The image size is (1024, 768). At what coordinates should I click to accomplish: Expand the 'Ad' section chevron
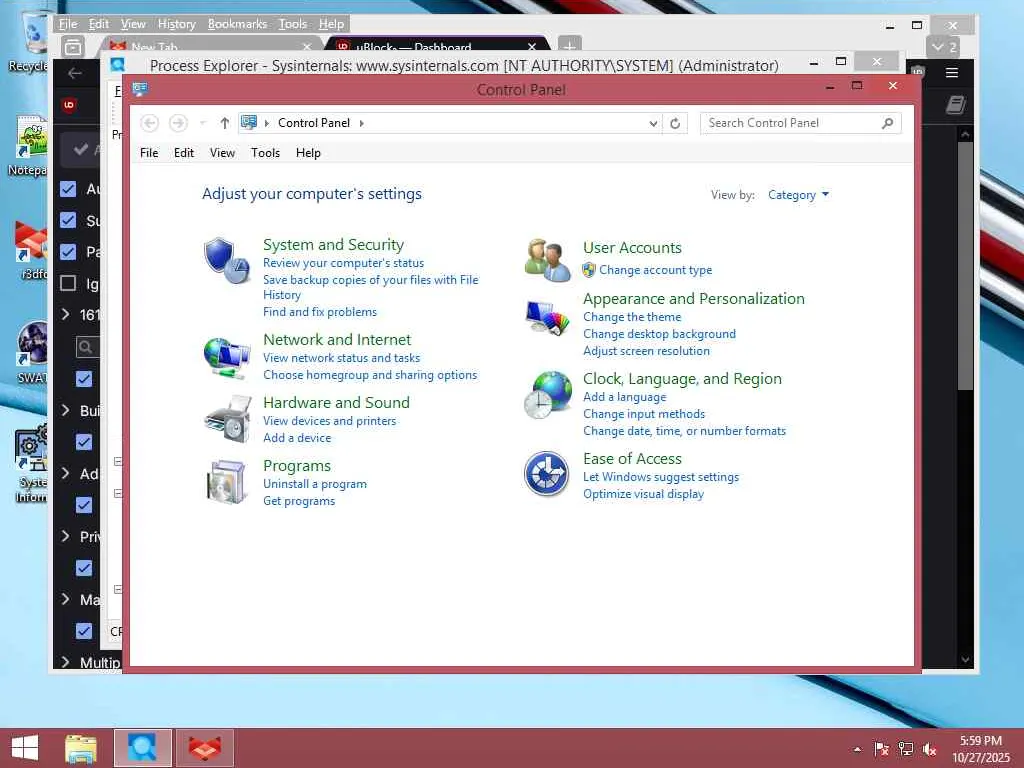coord(65,473)
